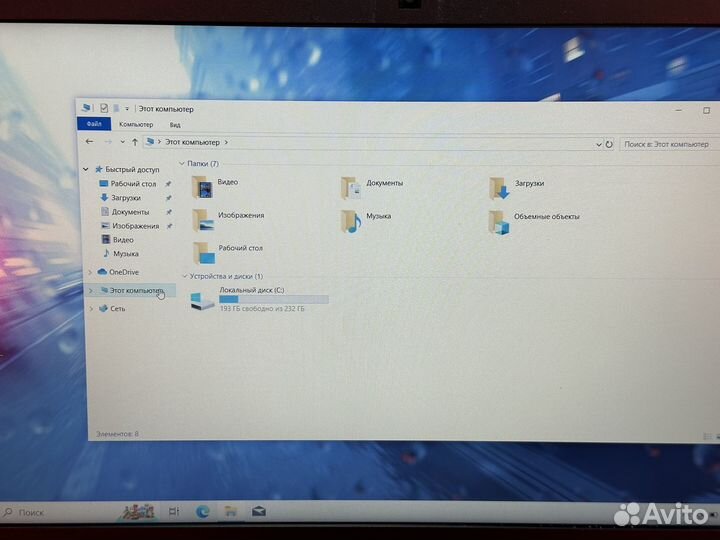Image resolution: width=720 pixels, height=540 pixels.
Task: Open the recent locations dropdown arrow
Action: coord(122,142)
